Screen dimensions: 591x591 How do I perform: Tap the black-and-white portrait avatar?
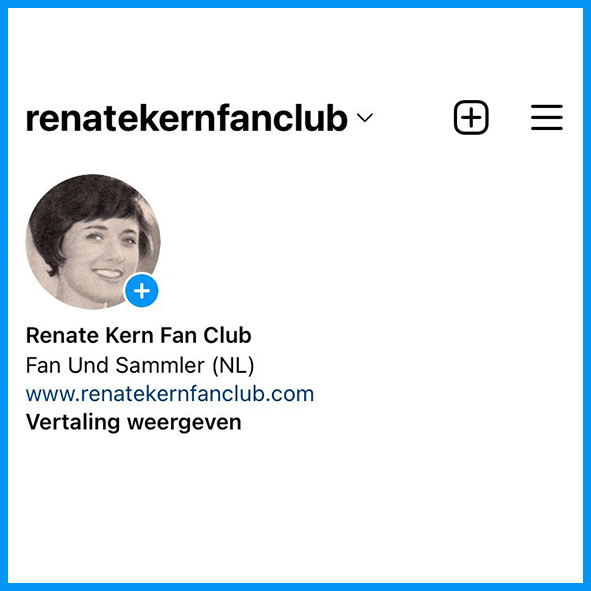pyautogui.click(x=93, y=242)
